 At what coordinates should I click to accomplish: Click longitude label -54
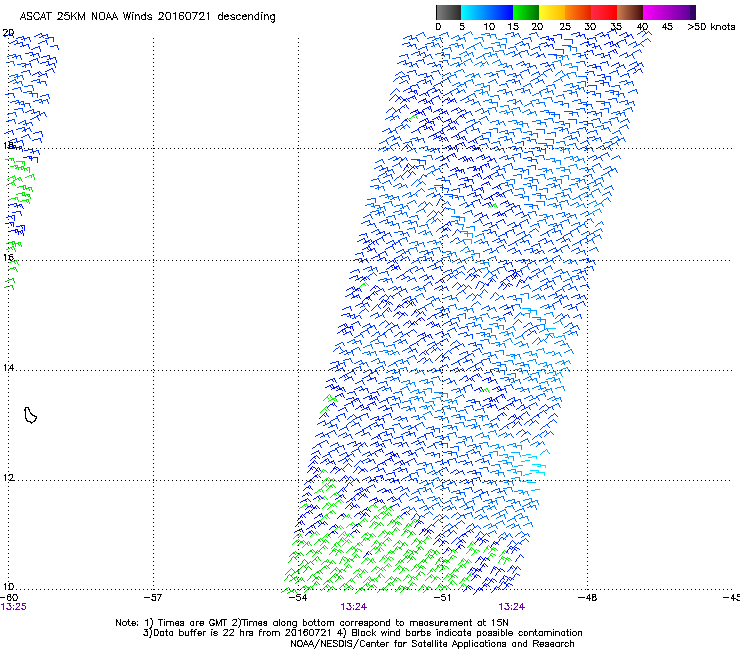tap(298, 597)
